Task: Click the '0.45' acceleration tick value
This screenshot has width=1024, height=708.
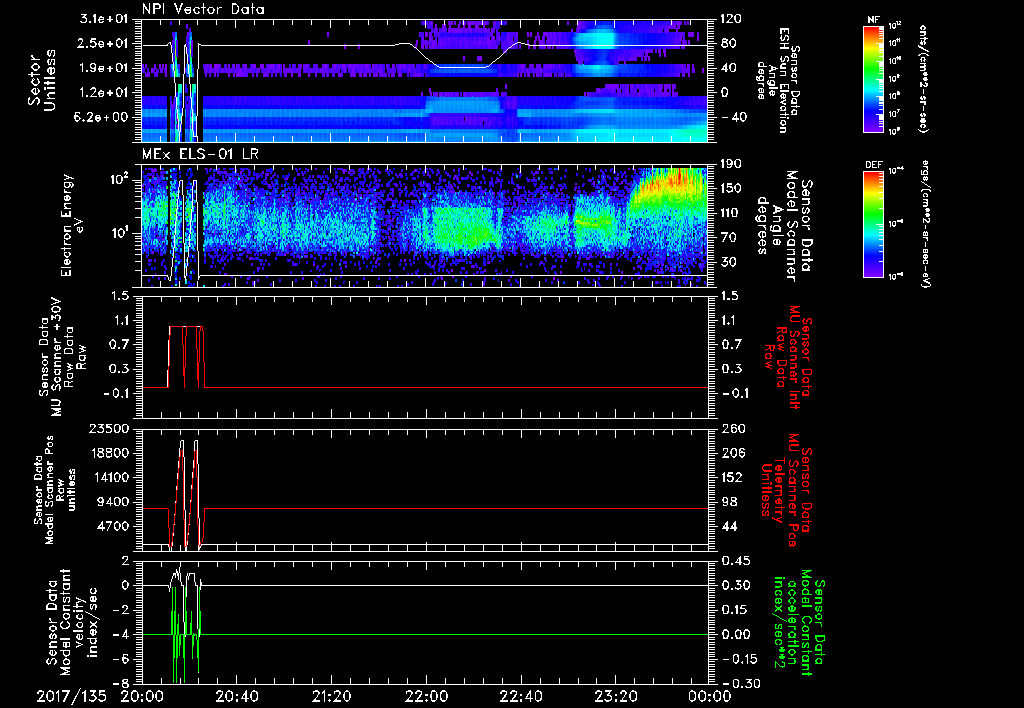Action: tap(734, 560)
